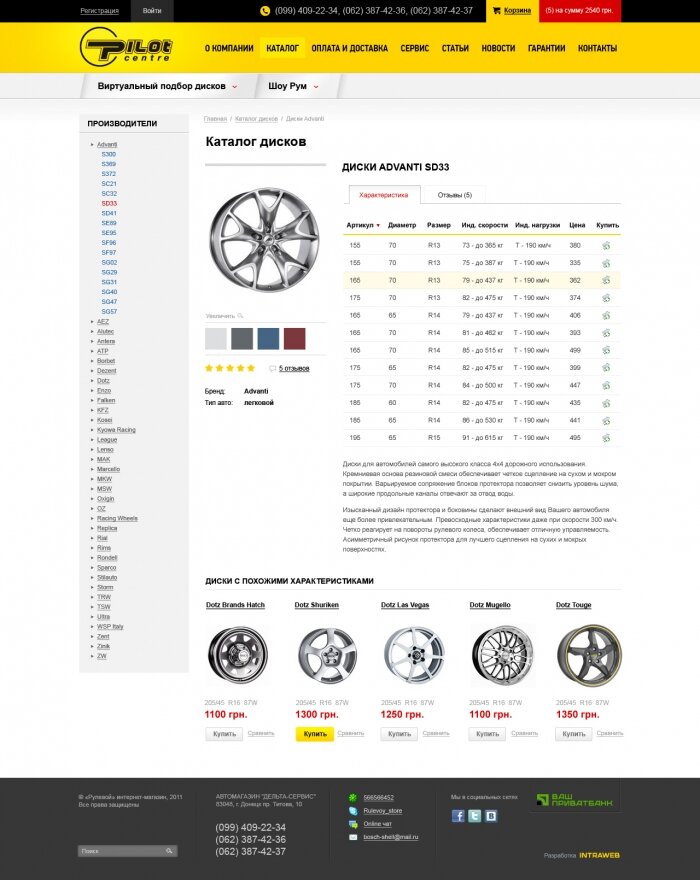
Task: Click the mail envelope icon in footer
Action: coord(353,837)
